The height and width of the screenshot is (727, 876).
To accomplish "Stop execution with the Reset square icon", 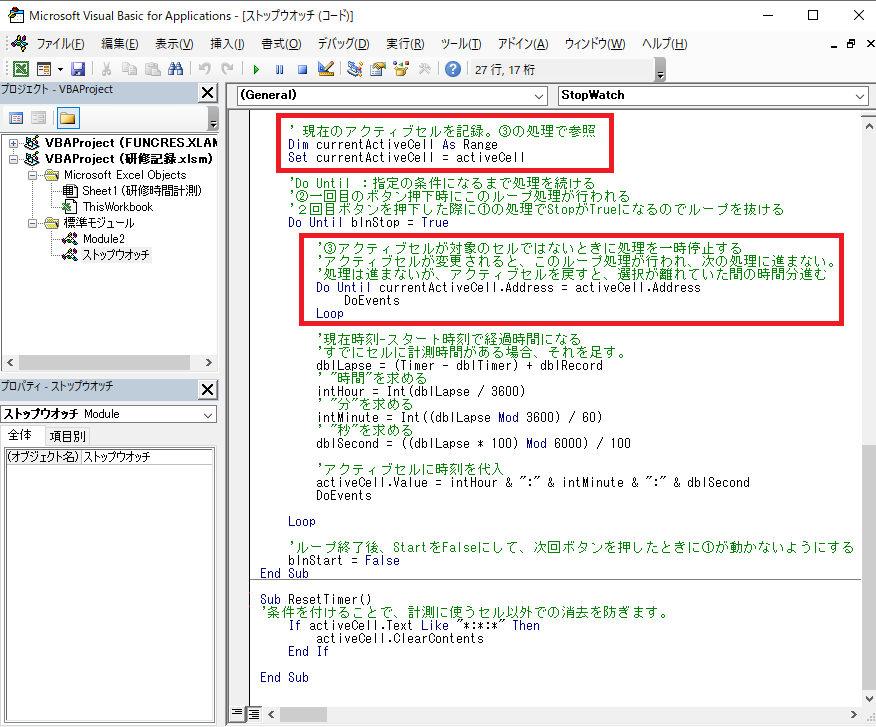I will pyautogui.click(x=302, y=69).
